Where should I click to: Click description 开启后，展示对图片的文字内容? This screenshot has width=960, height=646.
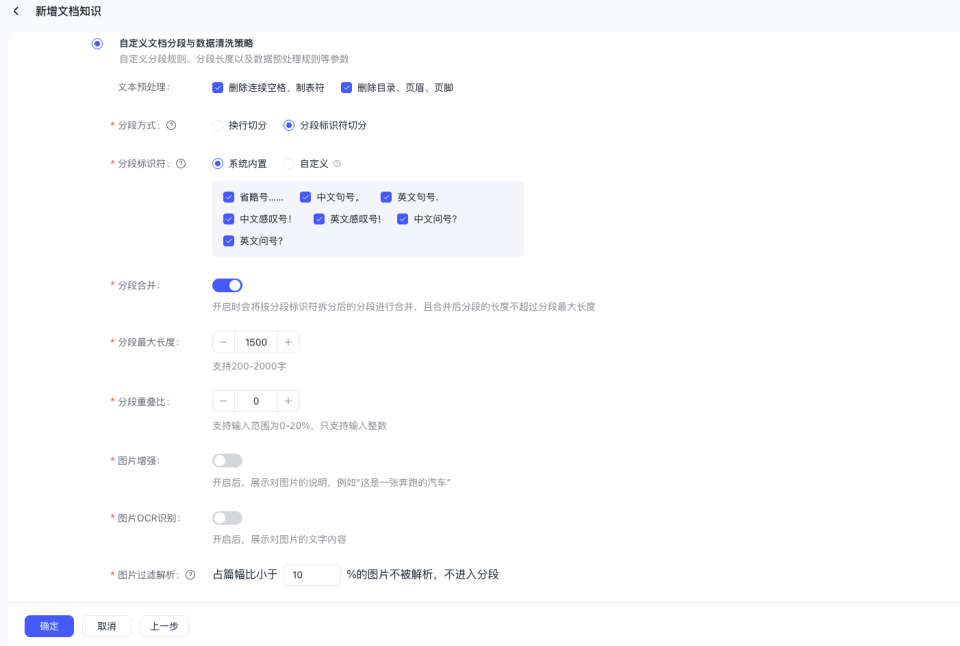279,539
